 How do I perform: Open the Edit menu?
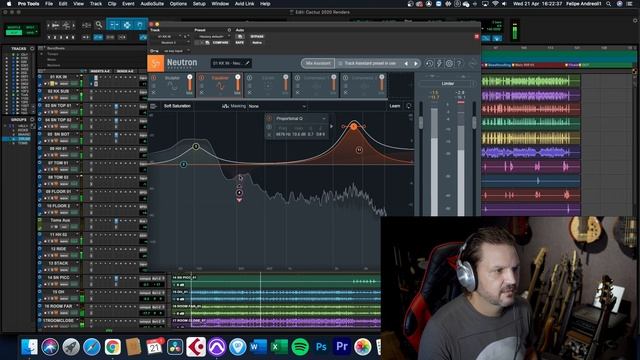(x=63, y=4)
